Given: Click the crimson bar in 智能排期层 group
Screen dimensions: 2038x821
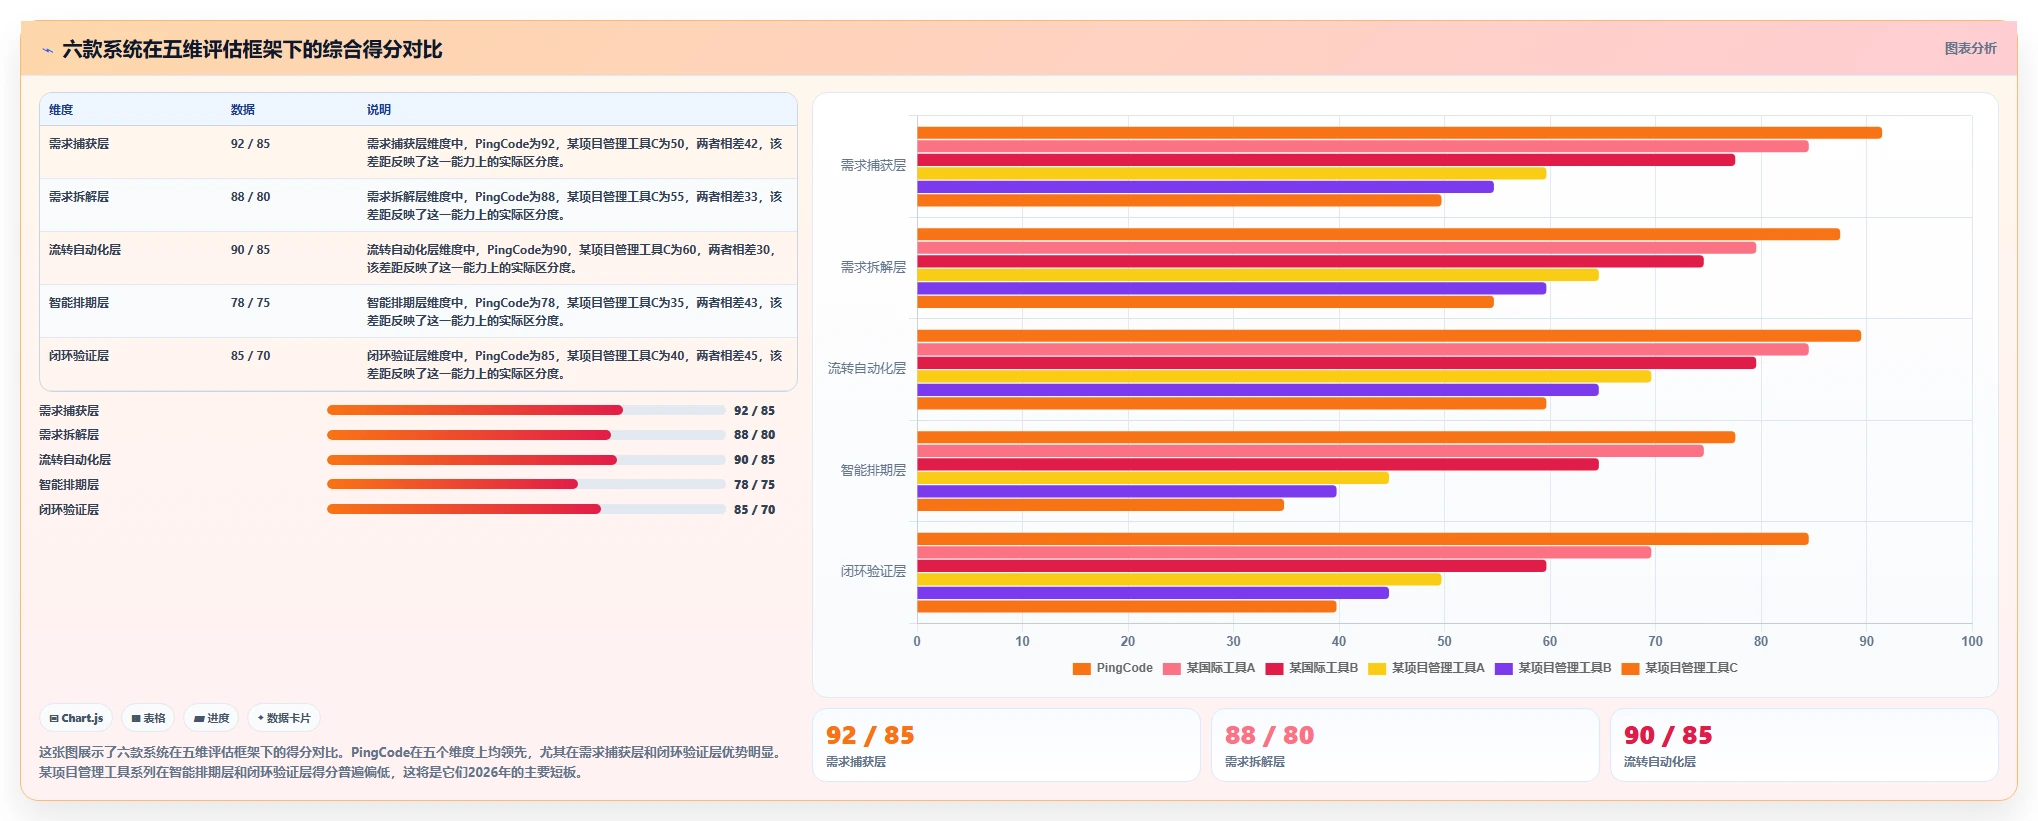Looking at the screenshot, I should point(1257,465).
